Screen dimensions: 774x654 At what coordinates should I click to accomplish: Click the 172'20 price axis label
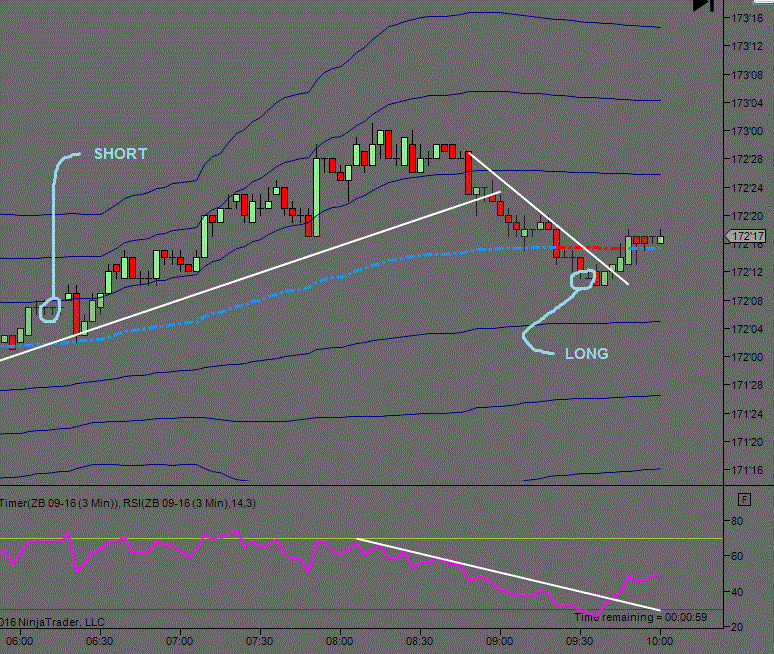(x=747, y=216)
